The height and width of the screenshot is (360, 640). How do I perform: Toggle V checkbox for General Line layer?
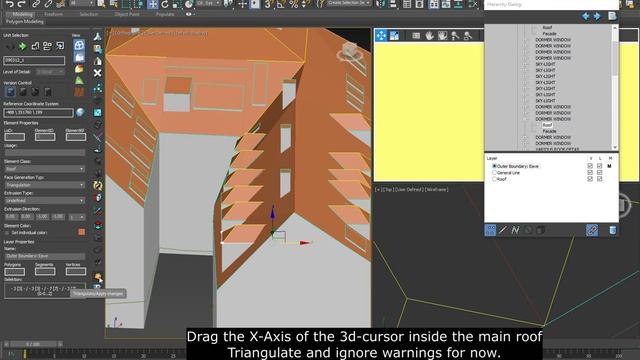[x=590, y=173]
